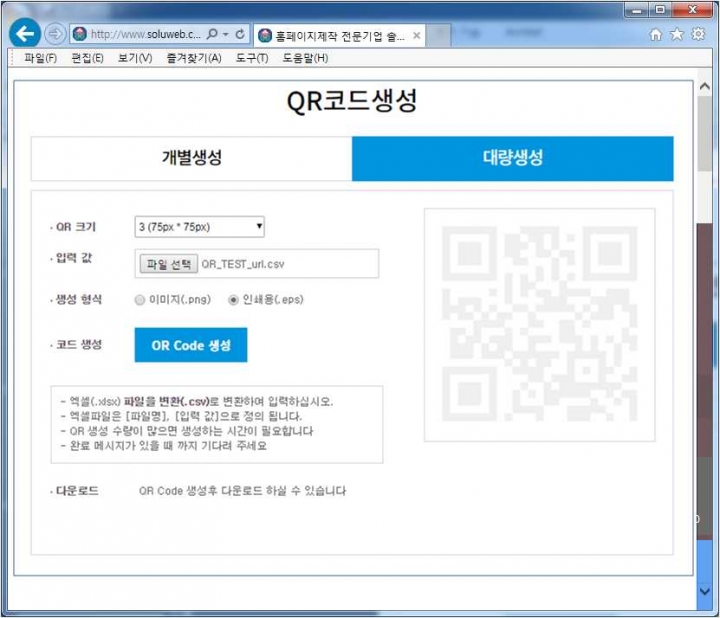Click the QR코드생성 page heading

[352, 101]
